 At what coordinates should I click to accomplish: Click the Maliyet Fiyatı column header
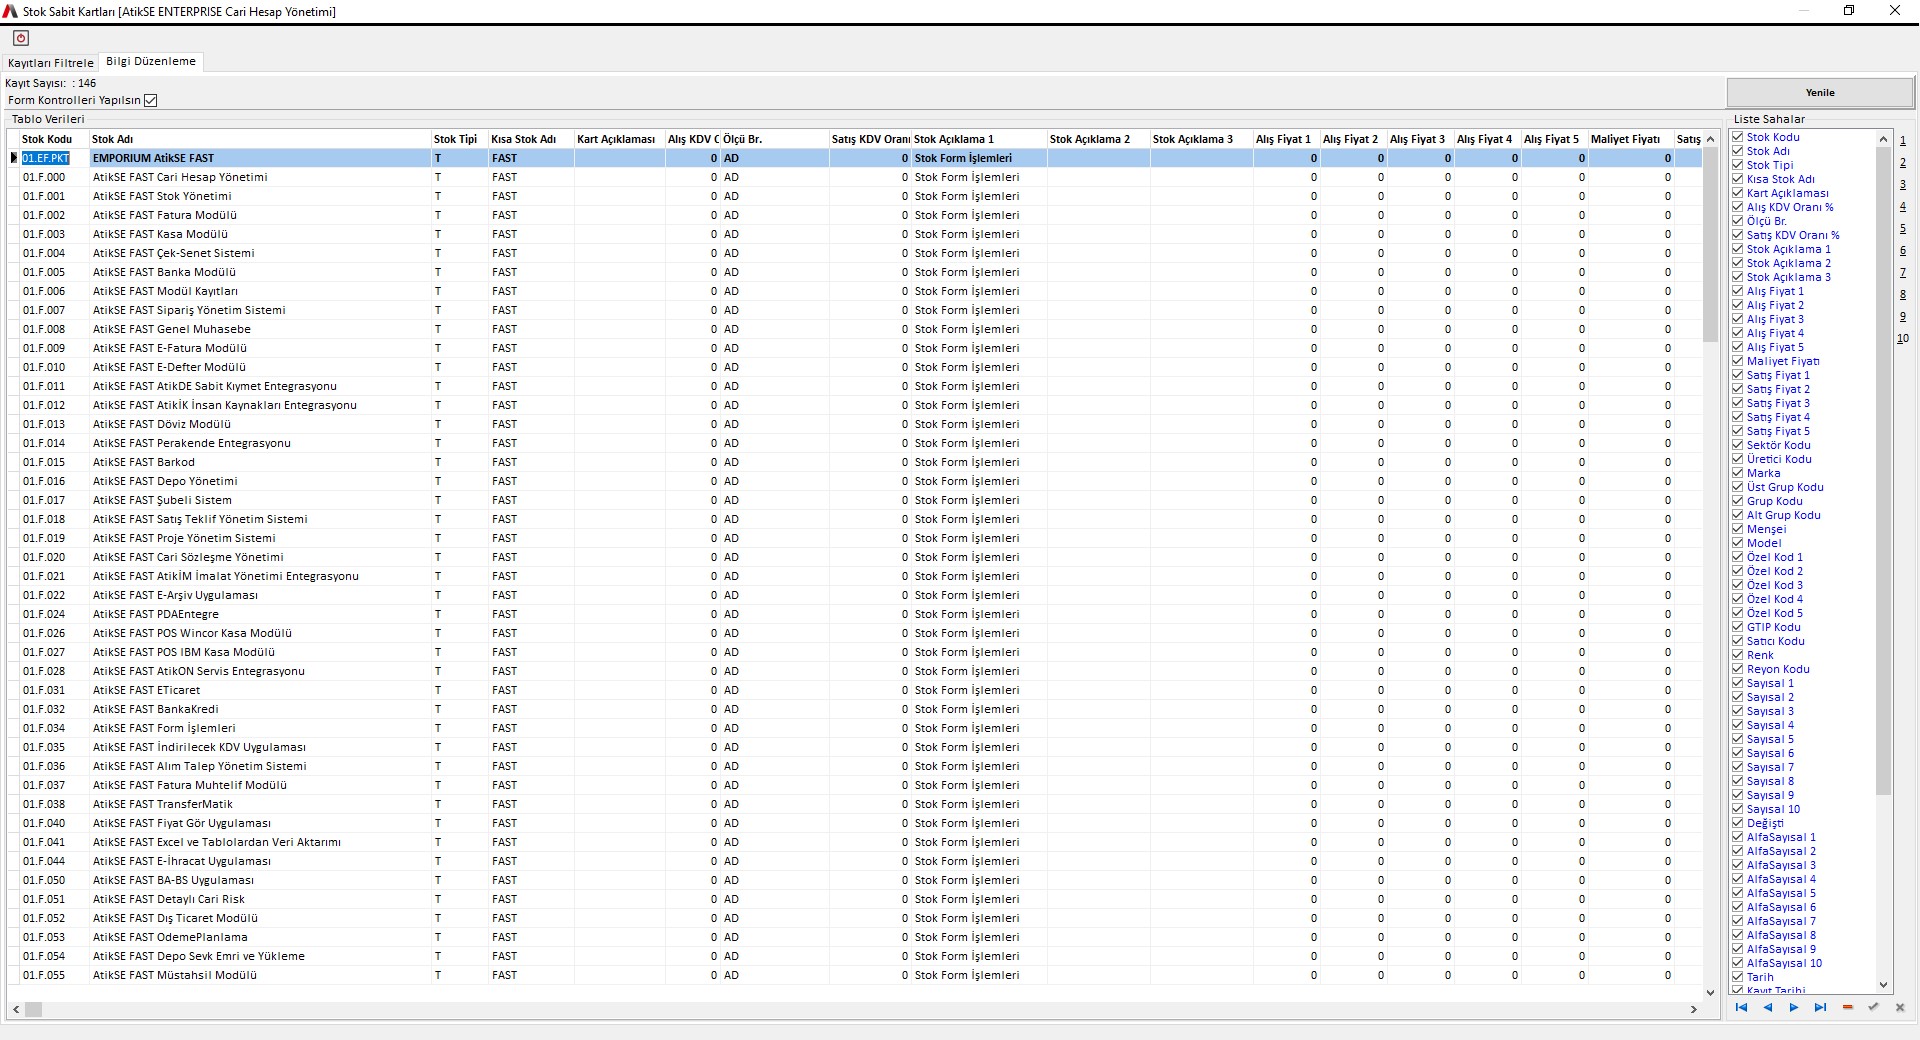click(1630, 139)
